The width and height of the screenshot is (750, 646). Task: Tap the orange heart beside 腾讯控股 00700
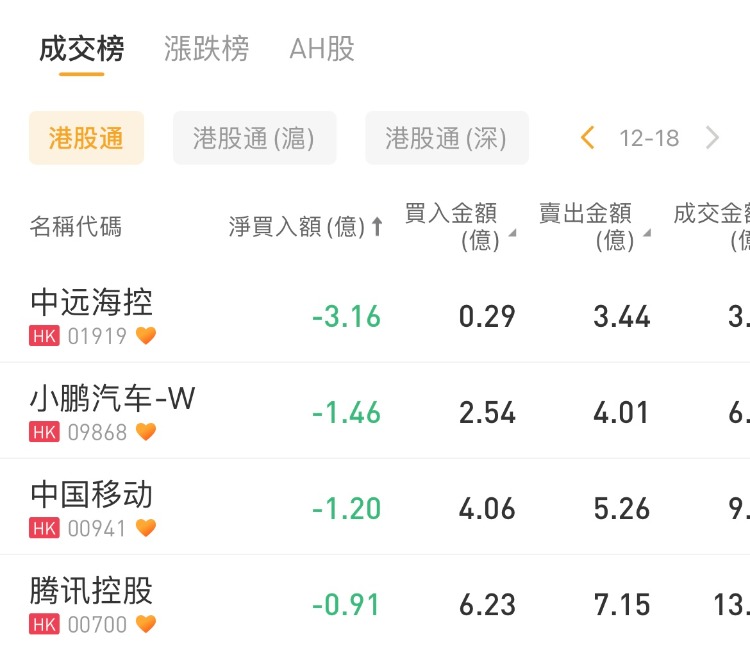(x=146, y=624)
